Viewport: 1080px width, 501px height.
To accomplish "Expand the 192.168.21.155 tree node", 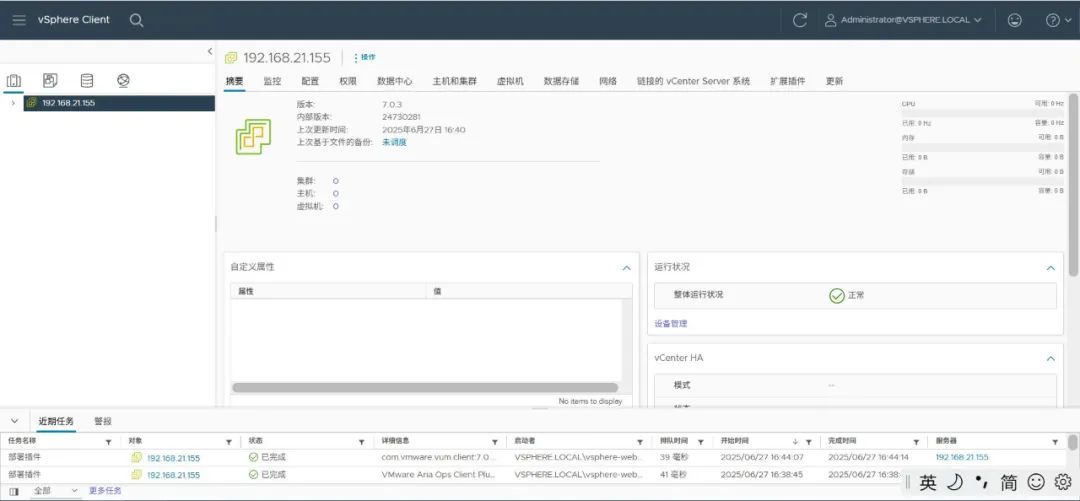I will coord(12,103).
